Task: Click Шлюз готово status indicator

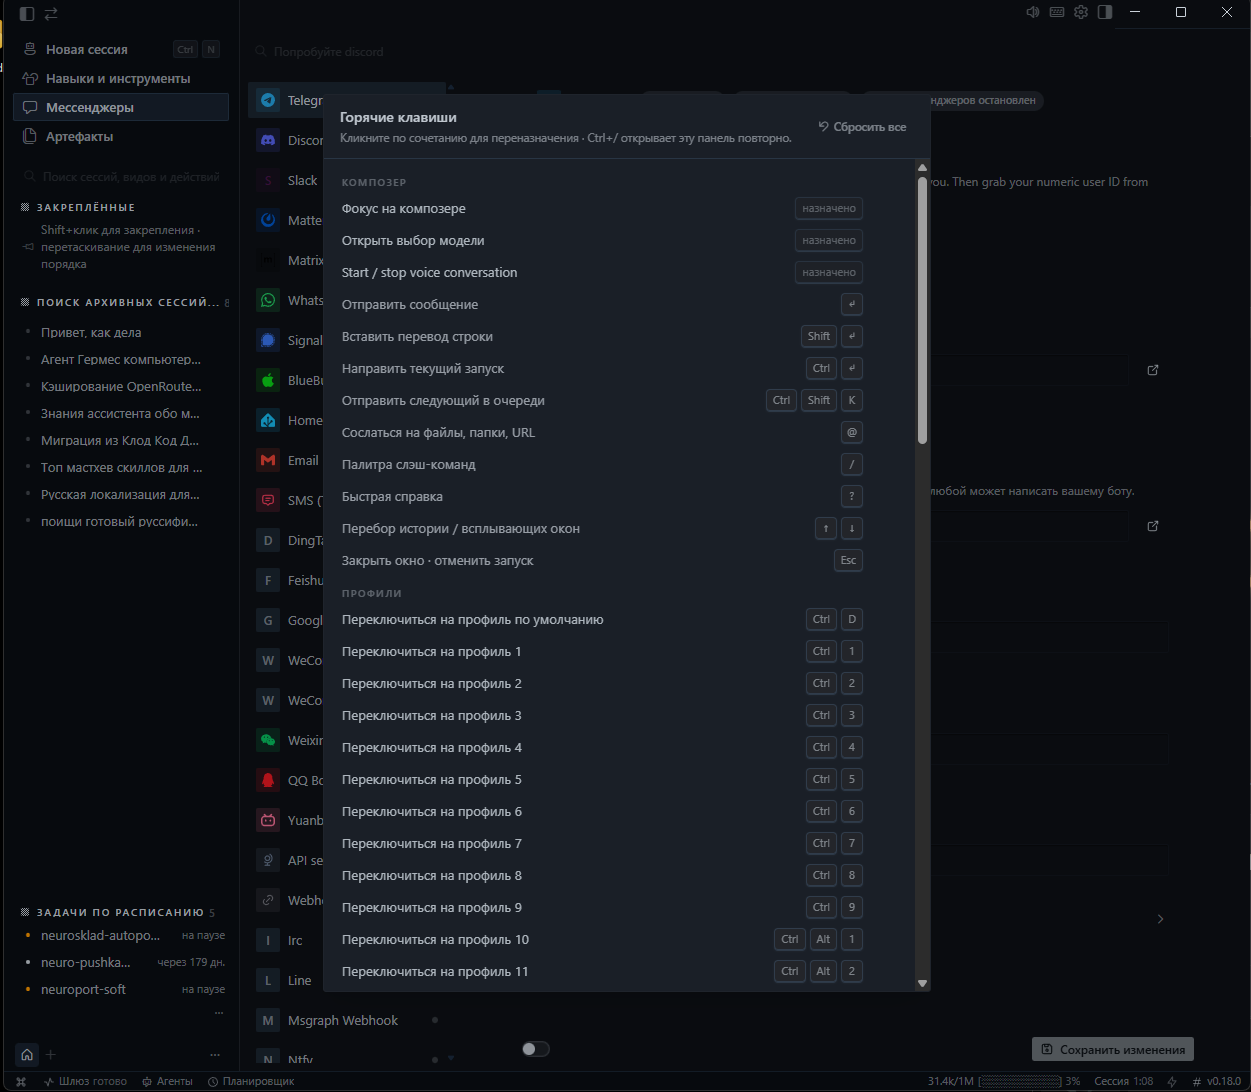Action: tap(85, 1081)
